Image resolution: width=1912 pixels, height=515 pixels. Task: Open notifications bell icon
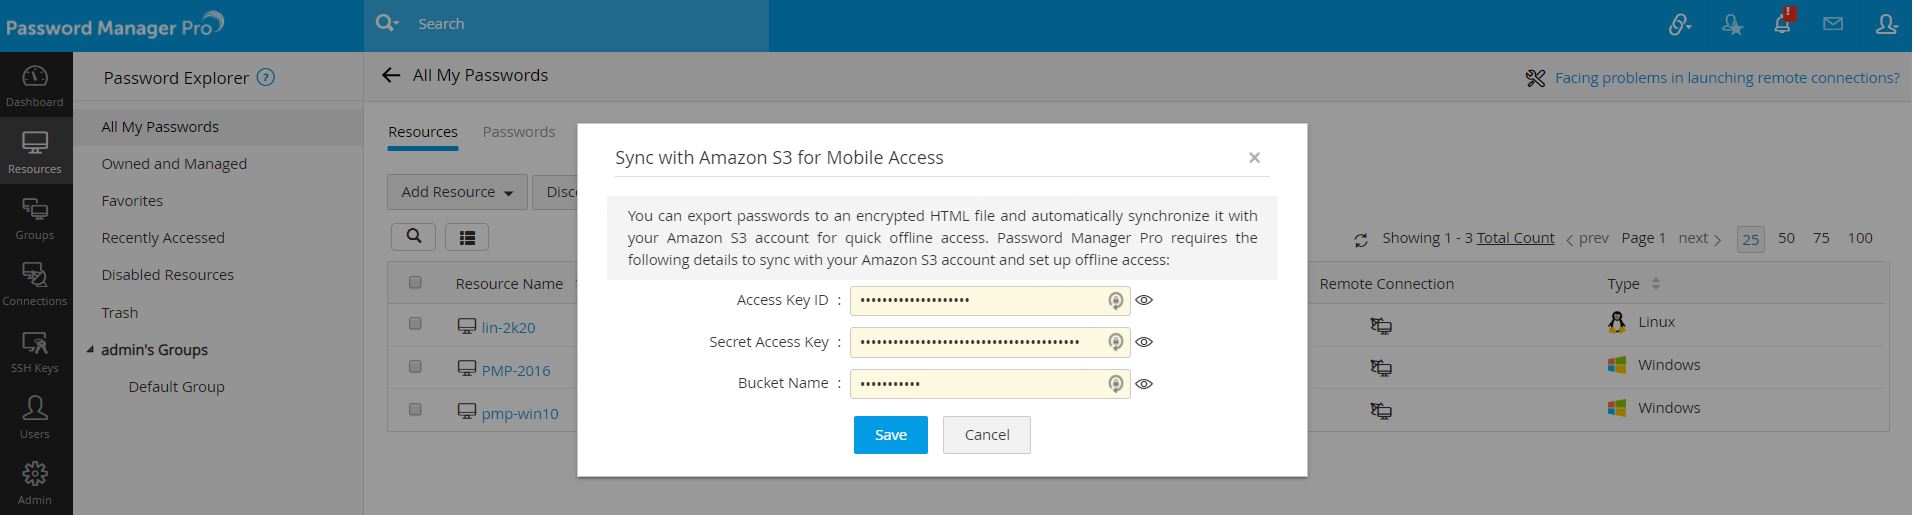(1782, 25)
